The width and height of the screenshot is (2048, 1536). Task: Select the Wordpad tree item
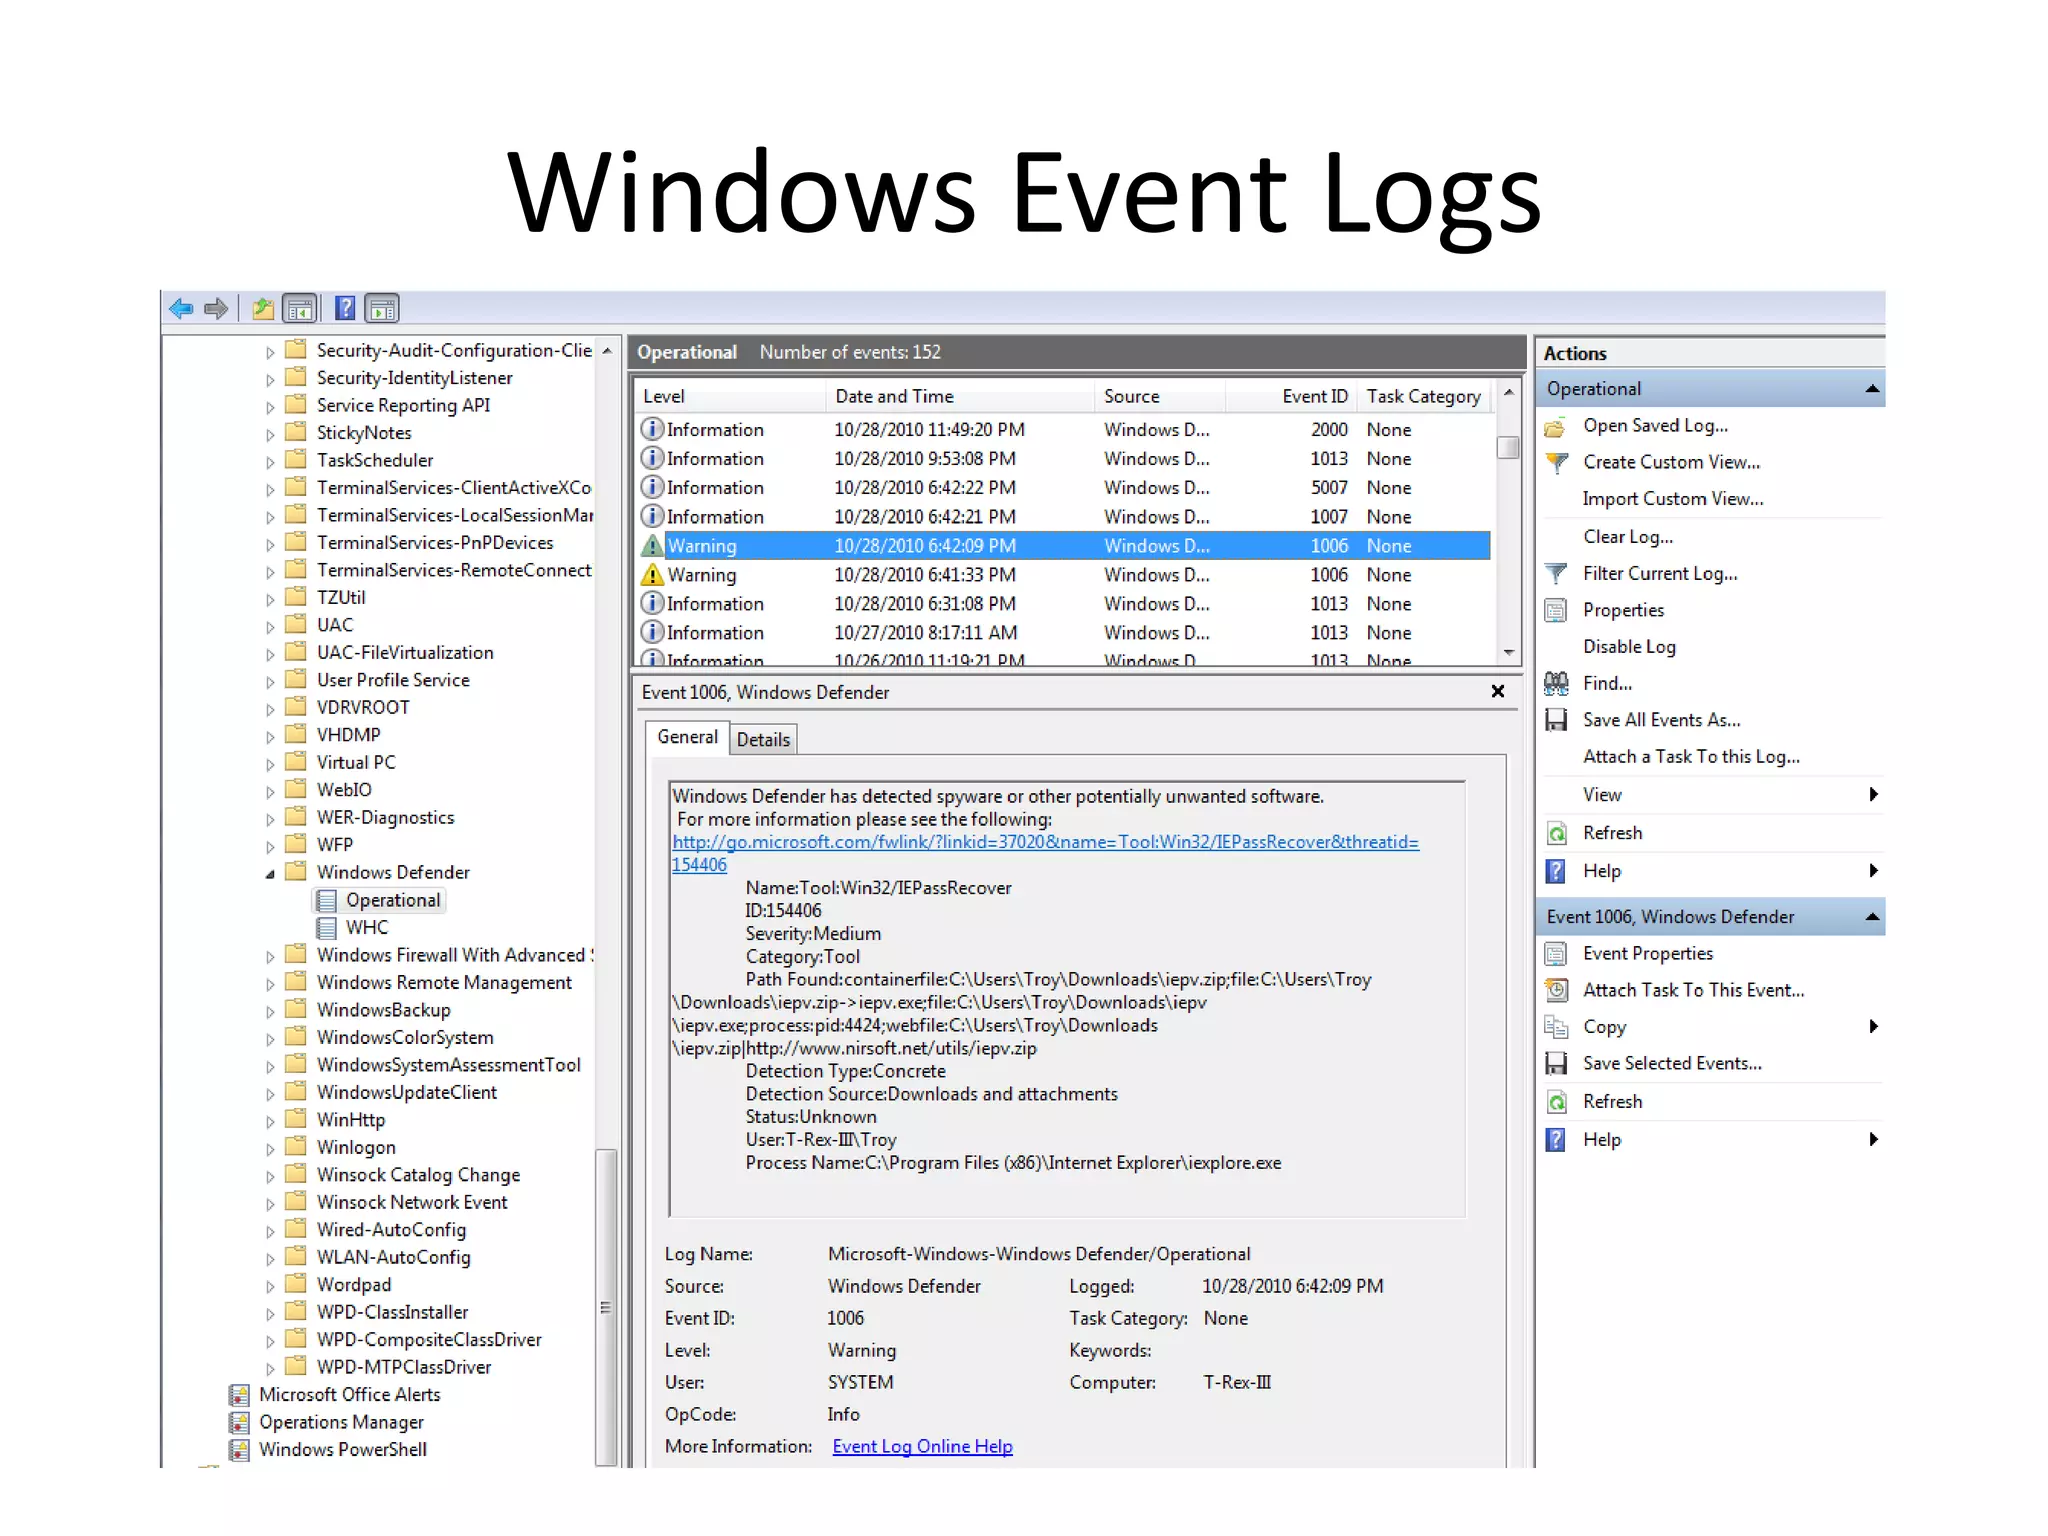click(354, 1286)
